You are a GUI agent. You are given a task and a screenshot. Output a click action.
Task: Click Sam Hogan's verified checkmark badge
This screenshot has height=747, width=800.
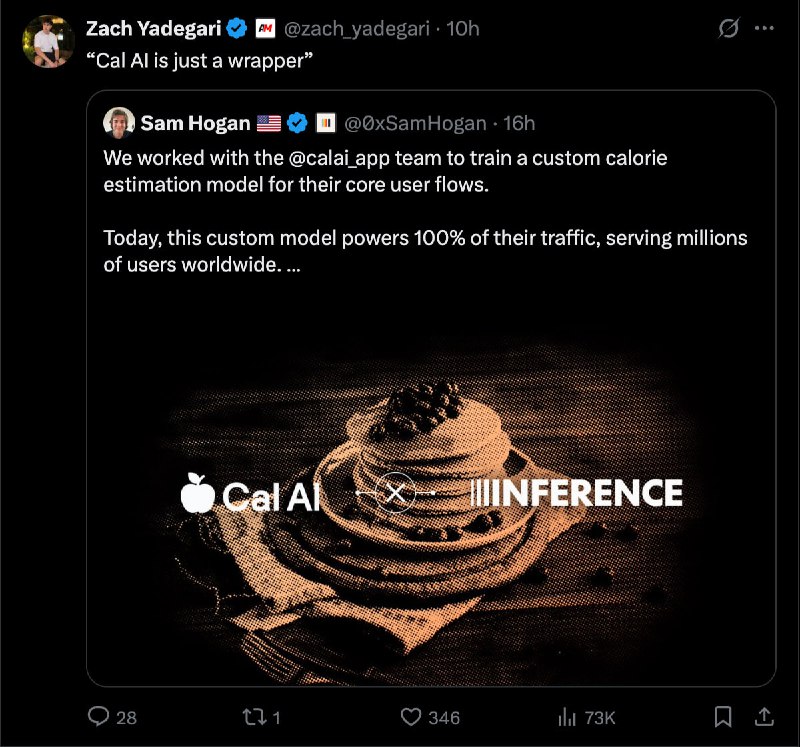coord(297,123)
